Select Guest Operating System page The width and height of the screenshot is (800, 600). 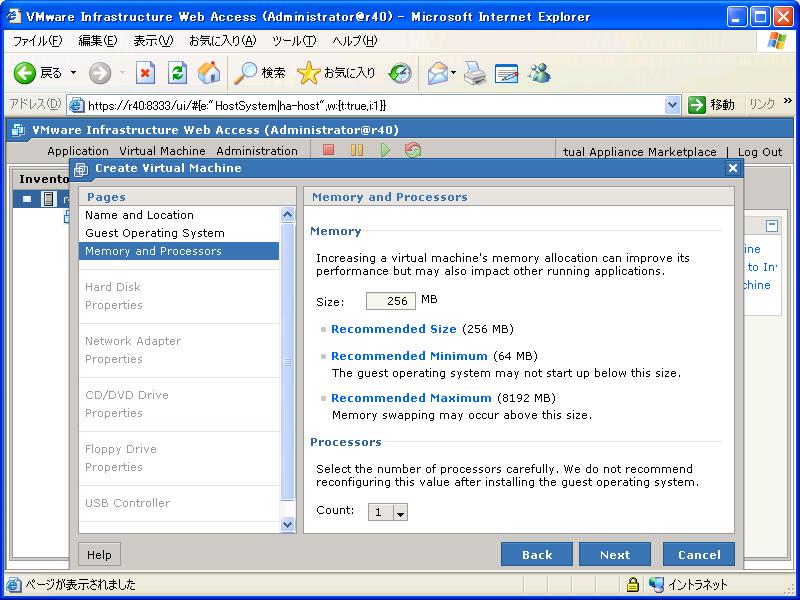tap(179, 233)
